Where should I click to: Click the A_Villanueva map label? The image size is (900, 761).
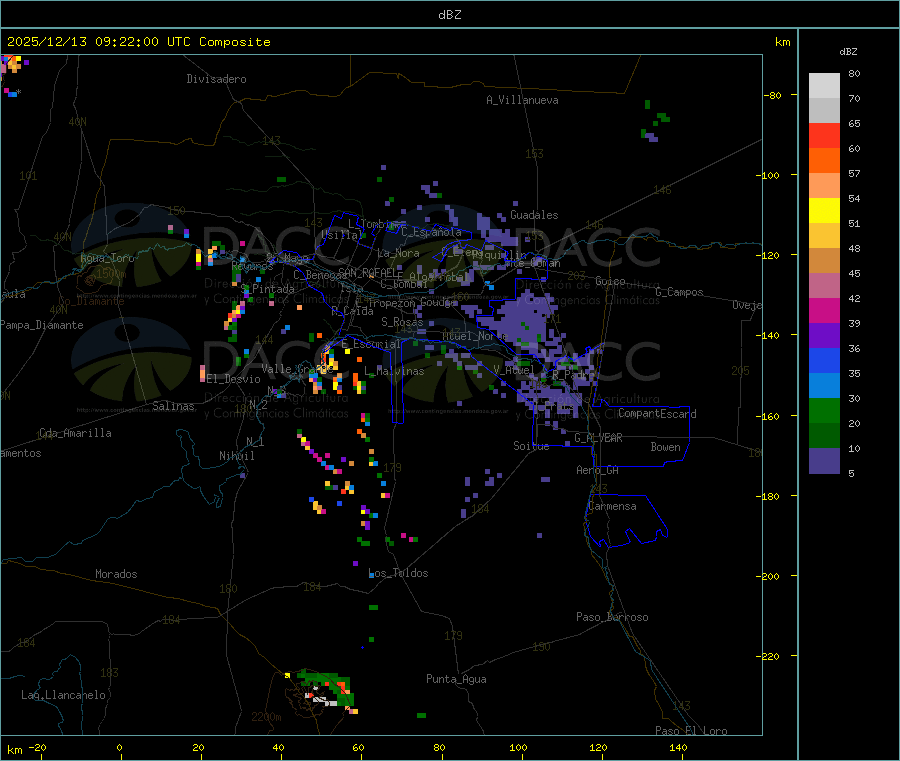tap(522, 100)
